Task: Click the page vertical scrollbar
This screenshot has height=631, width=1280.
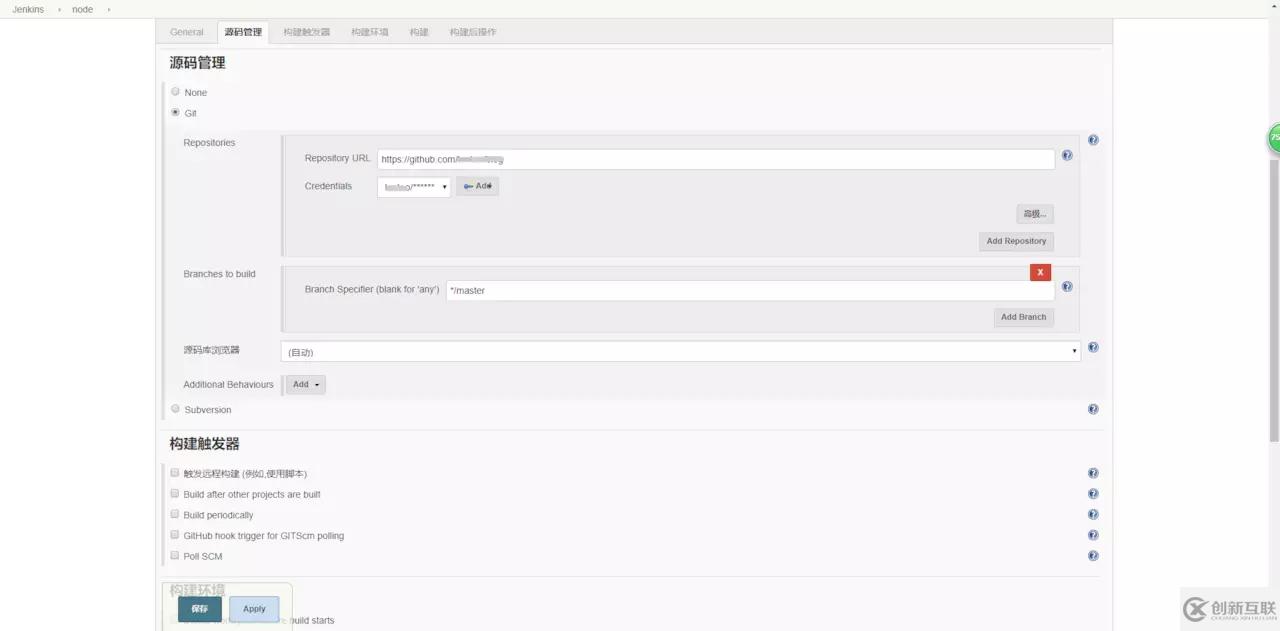Action: [1274, 300]
